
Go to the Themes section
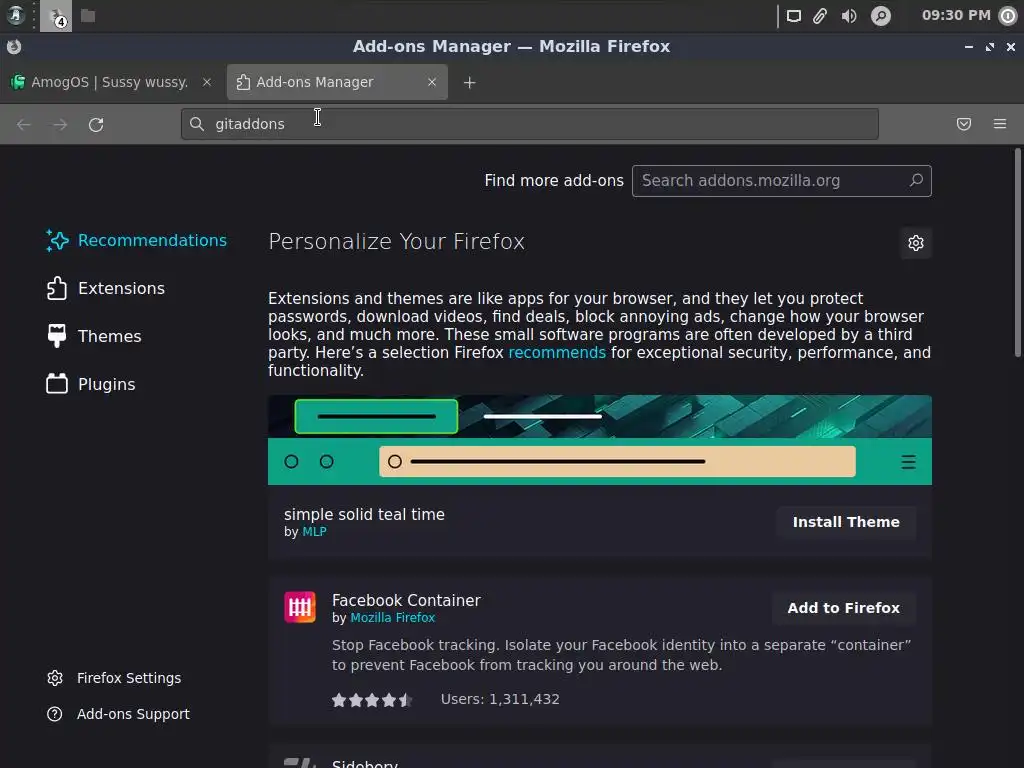[93, 336]
